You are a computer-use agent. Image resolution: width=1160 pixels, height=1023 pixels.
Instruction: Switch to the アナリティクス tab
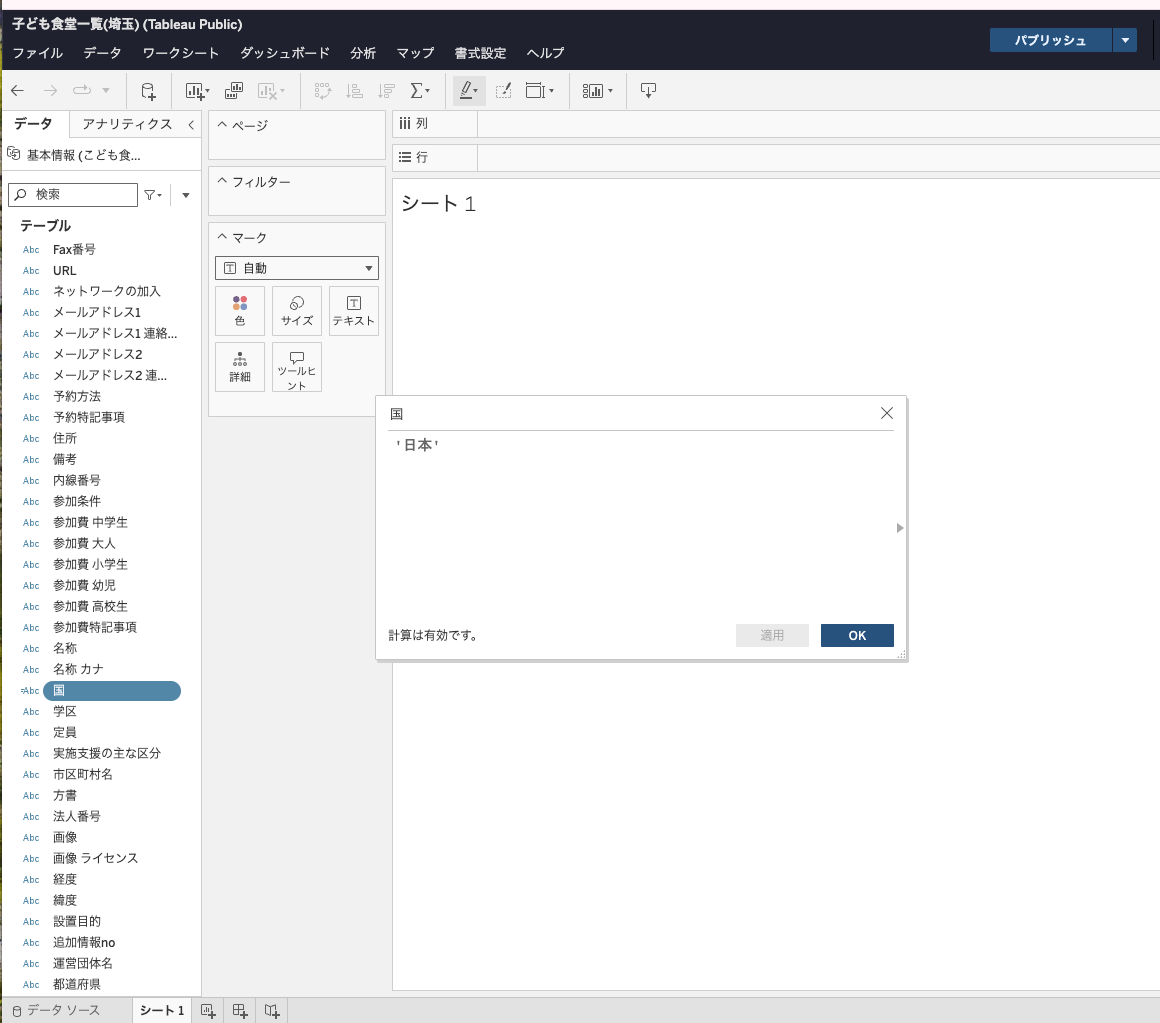point(127,124)
